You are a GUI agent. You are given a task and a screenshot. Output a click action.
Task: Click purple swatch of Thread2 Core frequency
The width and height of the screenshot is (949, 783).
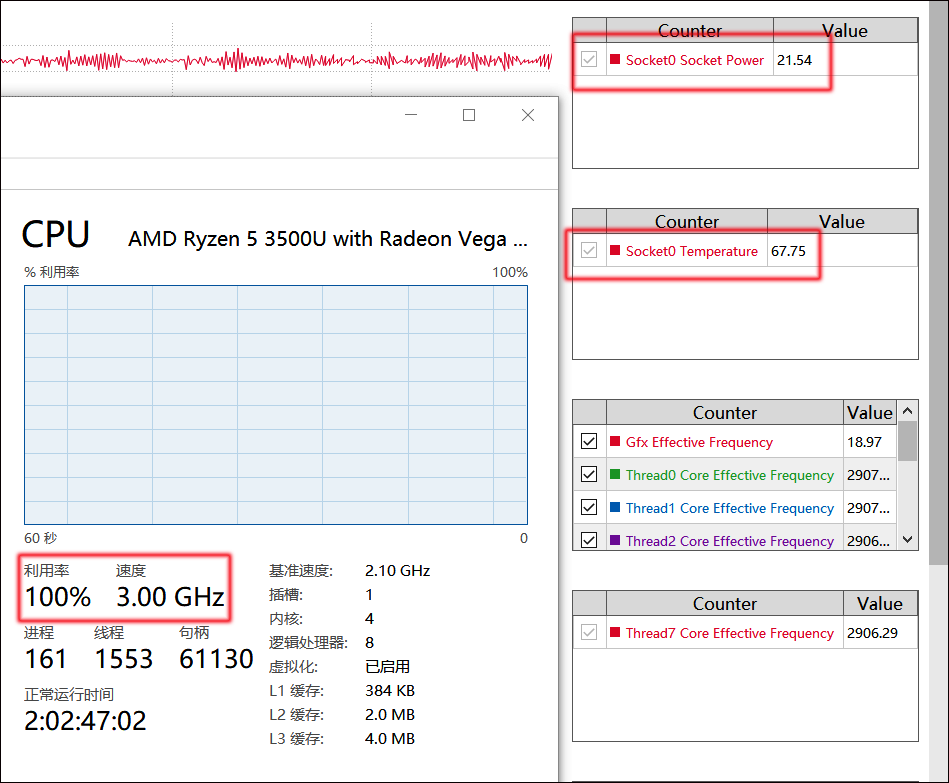tap(615, 540)
